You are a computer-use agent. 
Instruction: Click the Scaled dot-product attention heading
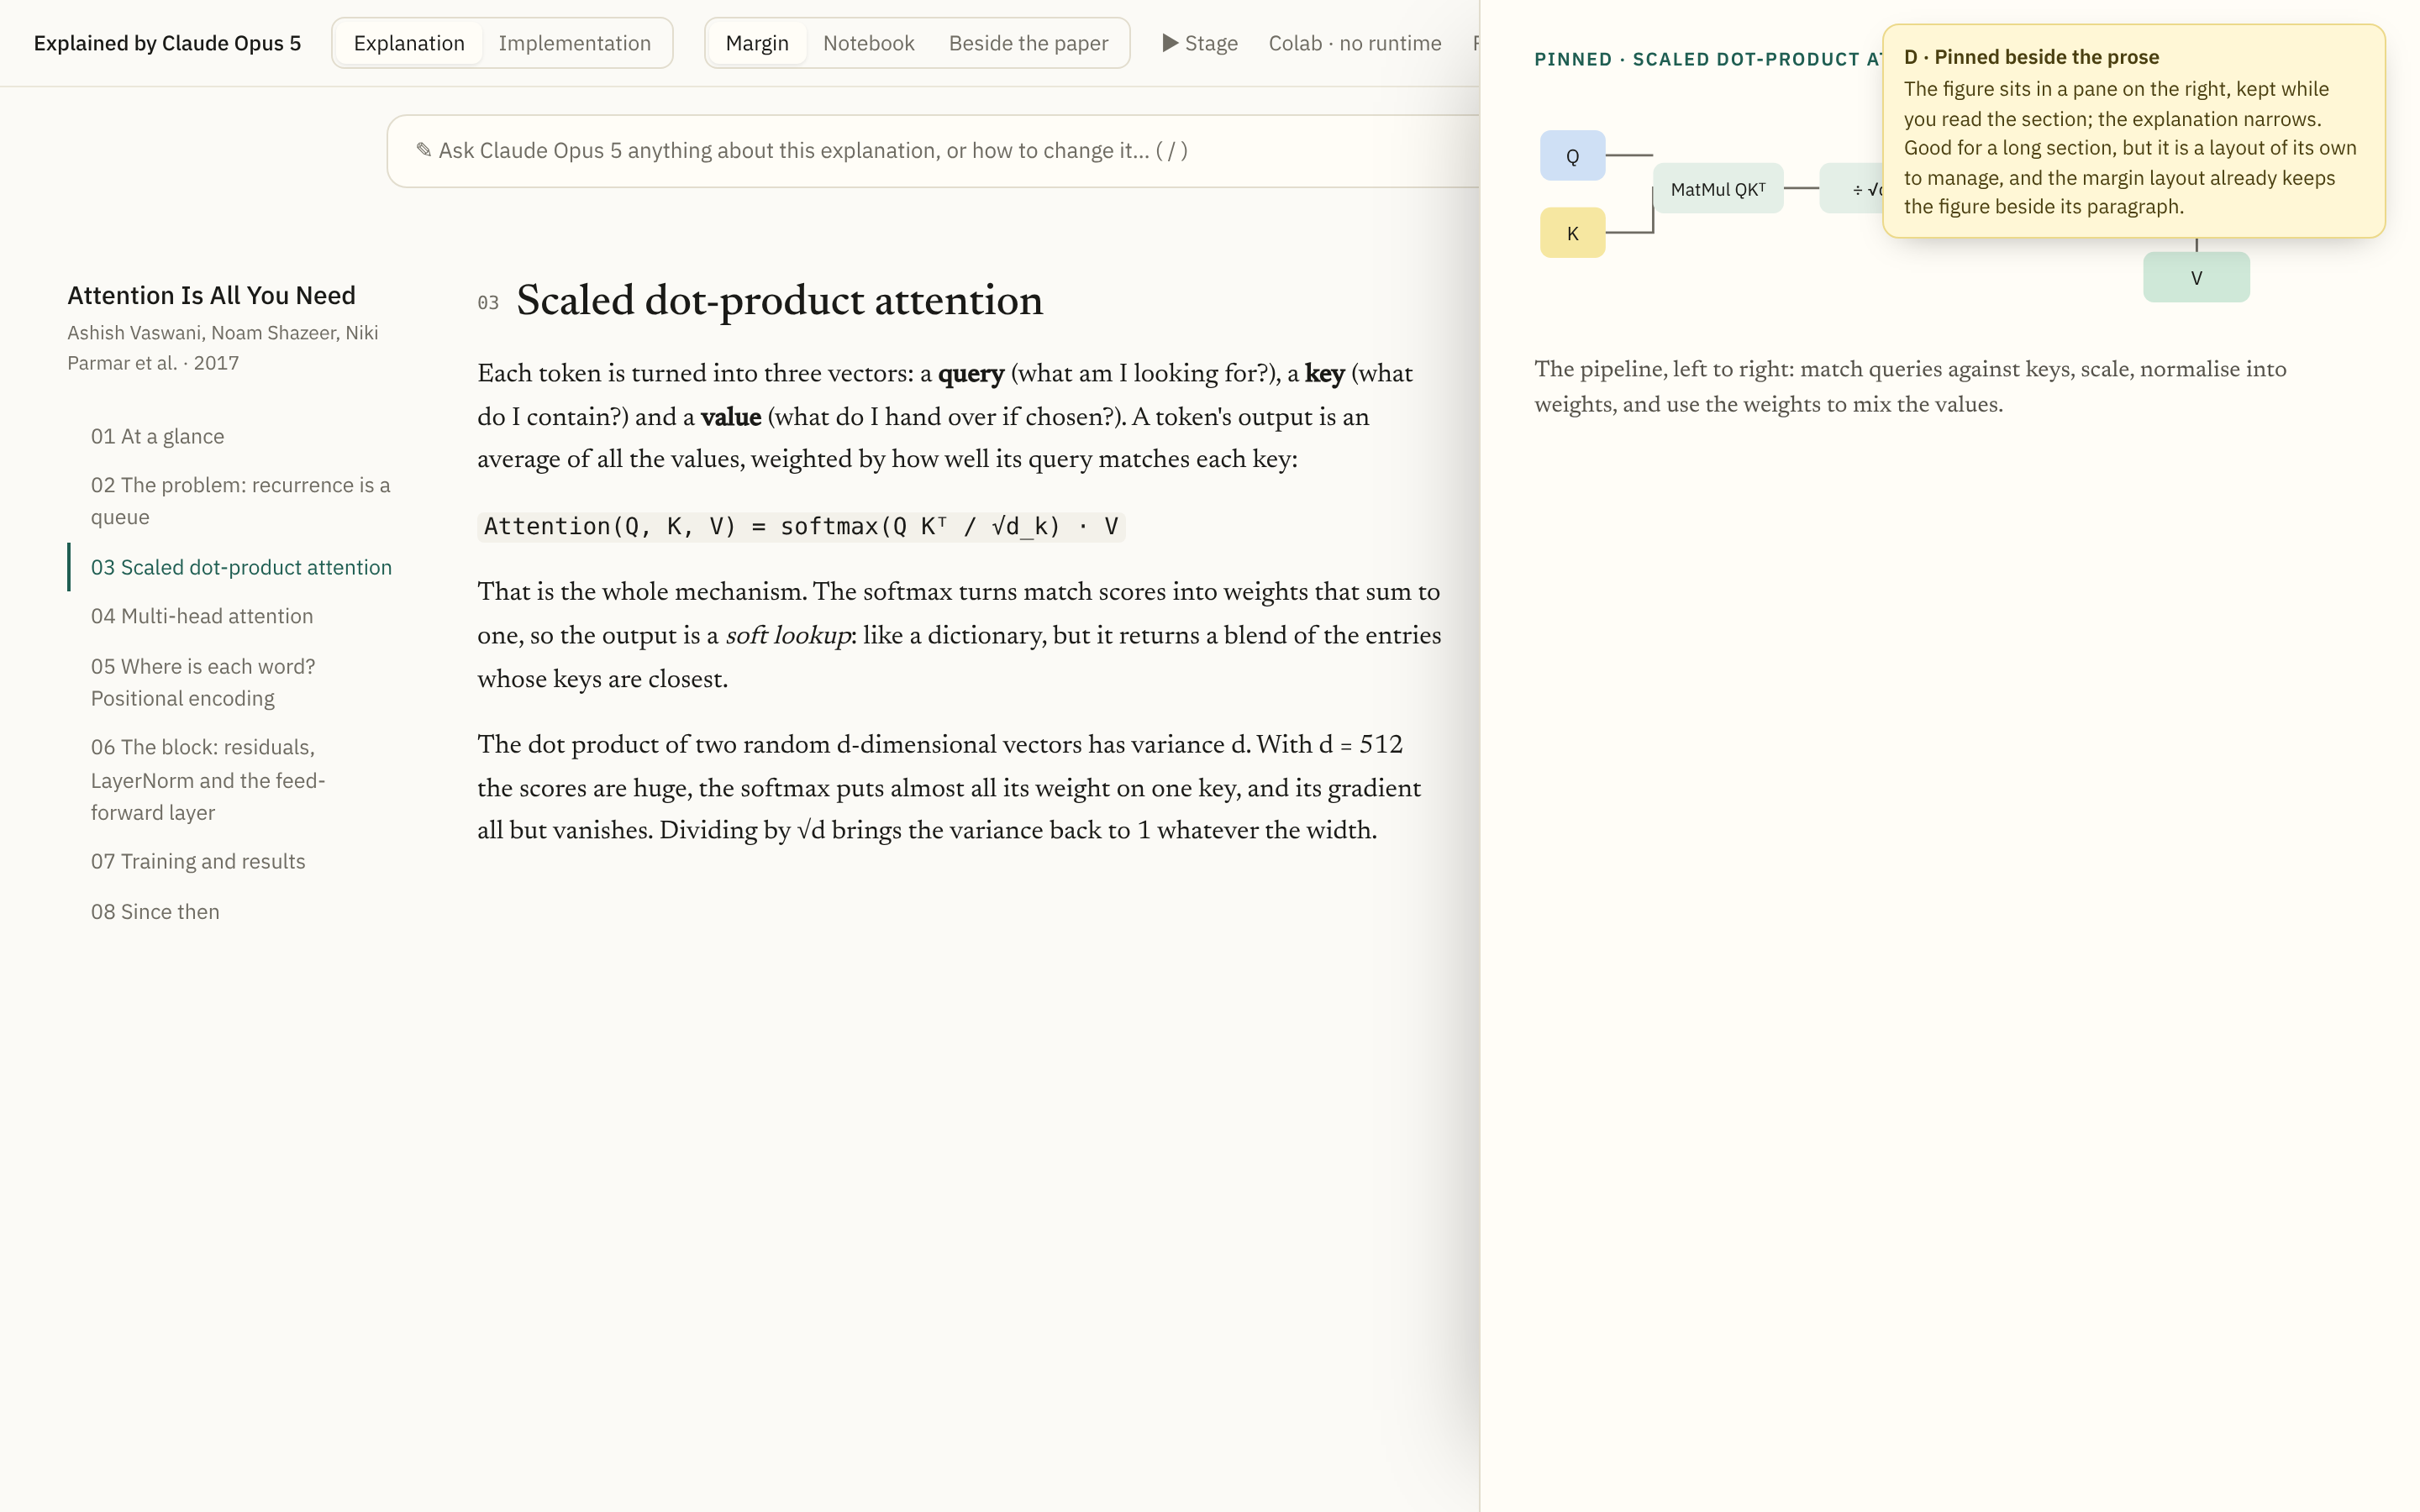[x=779, y=301]
